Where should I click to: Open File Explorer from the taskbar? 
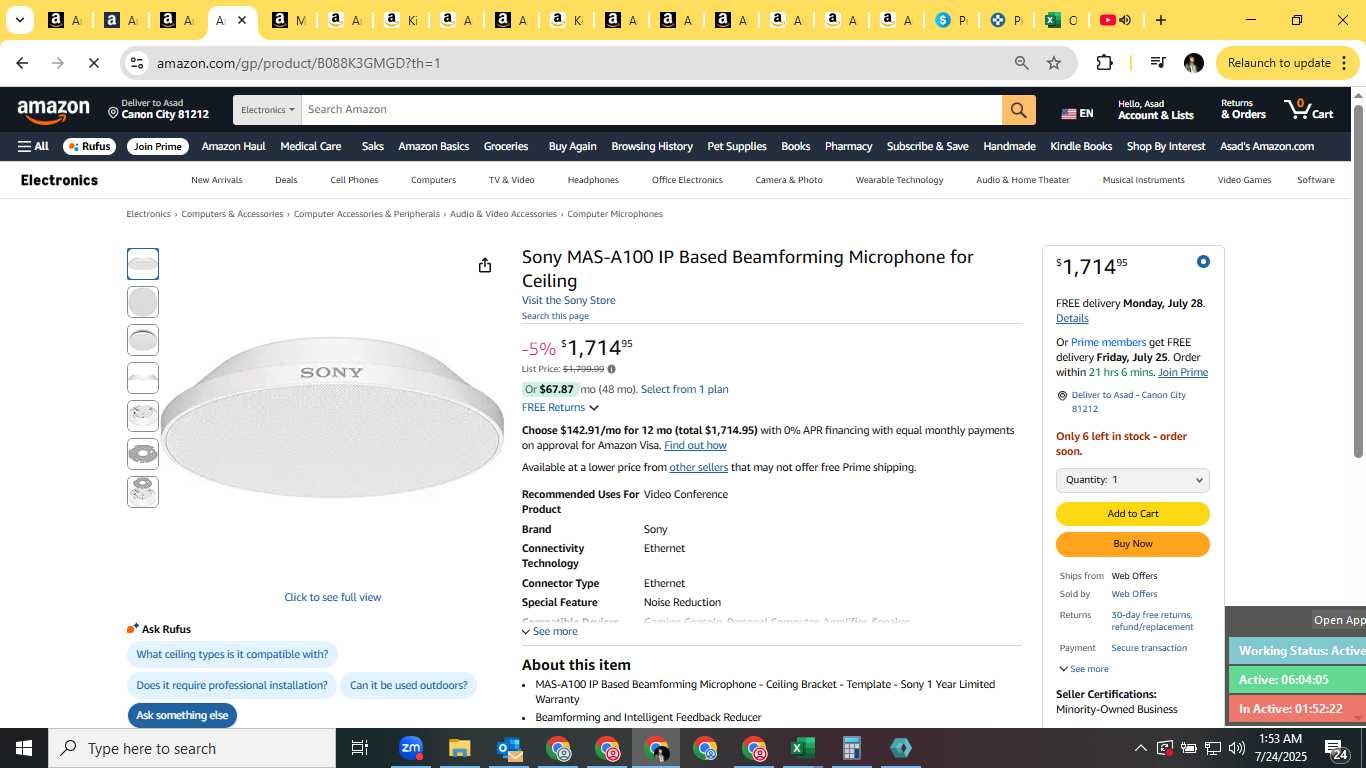(x=459, y=748)
